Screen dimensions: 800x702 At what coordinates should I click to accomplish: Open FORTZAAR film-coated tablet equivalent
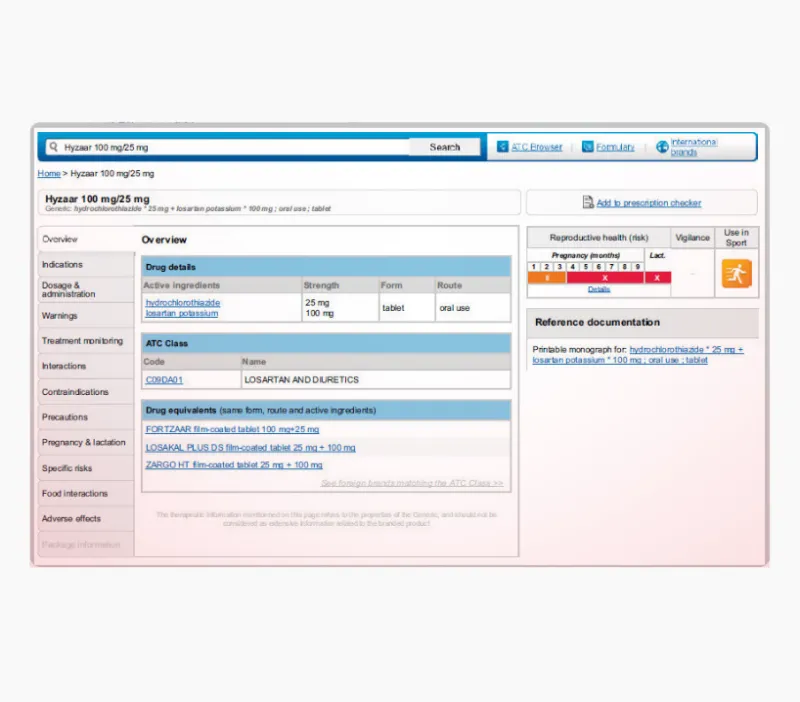point(232,430)
